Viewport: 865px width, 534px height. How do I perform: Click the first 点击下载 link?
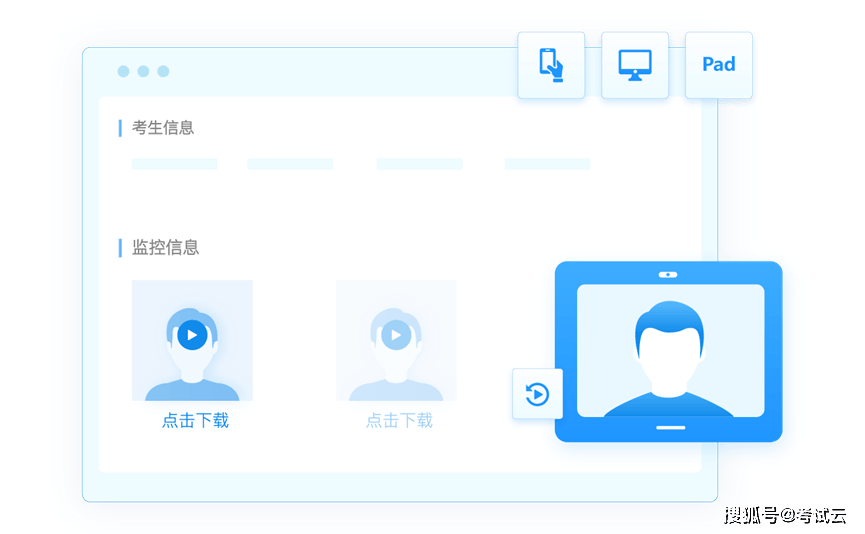tap(195, 421)
